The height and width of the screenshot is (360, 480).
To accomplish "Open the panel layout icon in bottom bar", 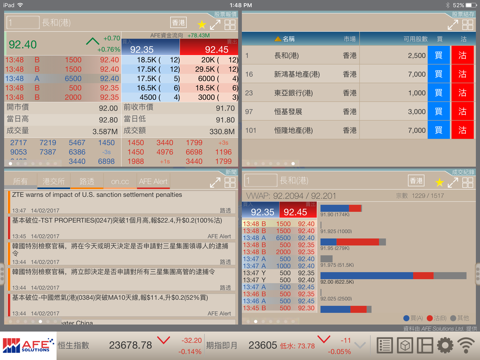I will (x=425, y=345).
